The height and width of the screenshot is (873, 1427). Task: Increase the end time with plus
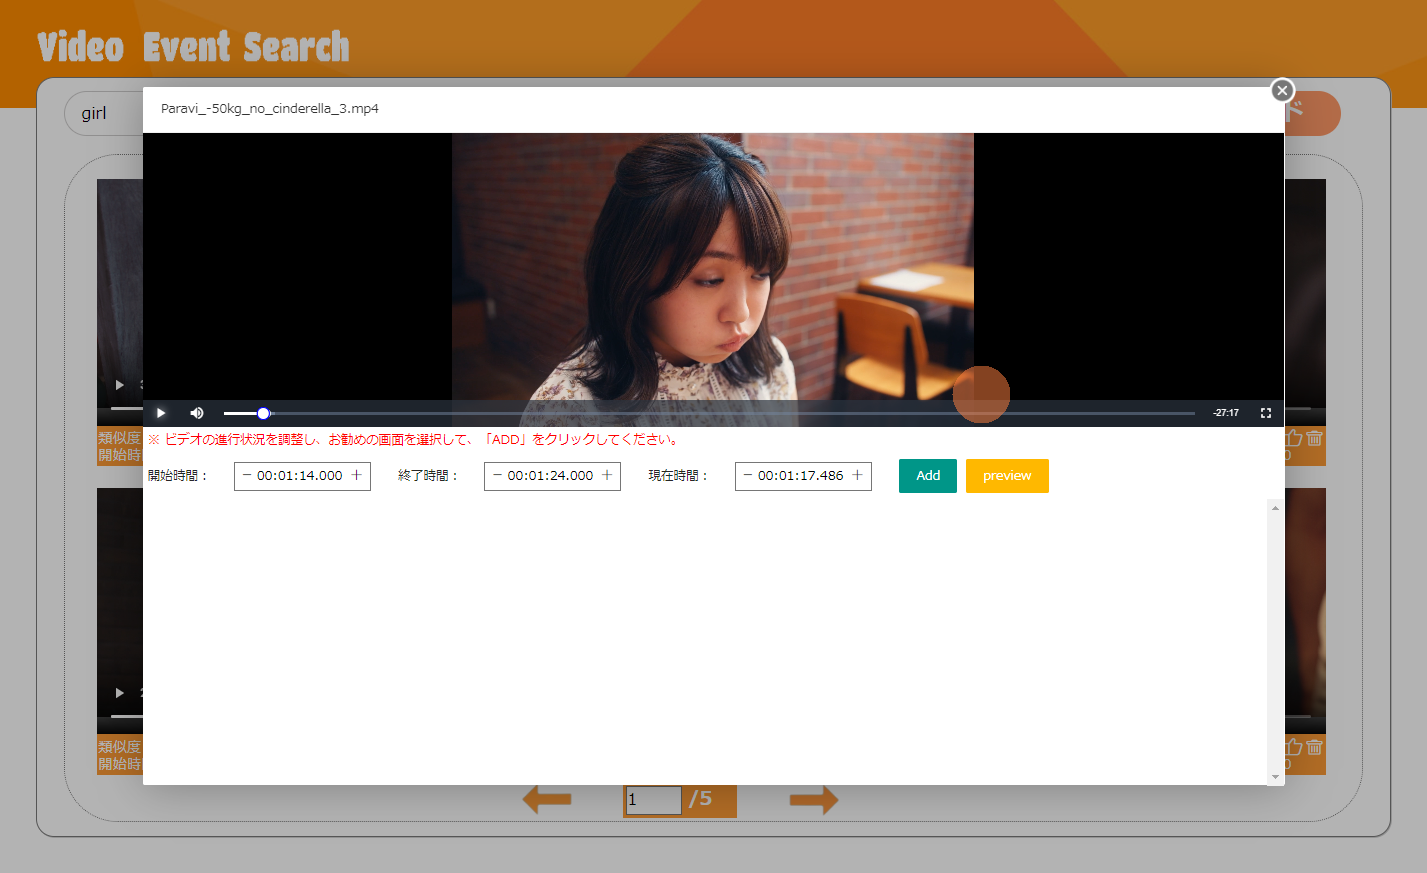point(607,476)
